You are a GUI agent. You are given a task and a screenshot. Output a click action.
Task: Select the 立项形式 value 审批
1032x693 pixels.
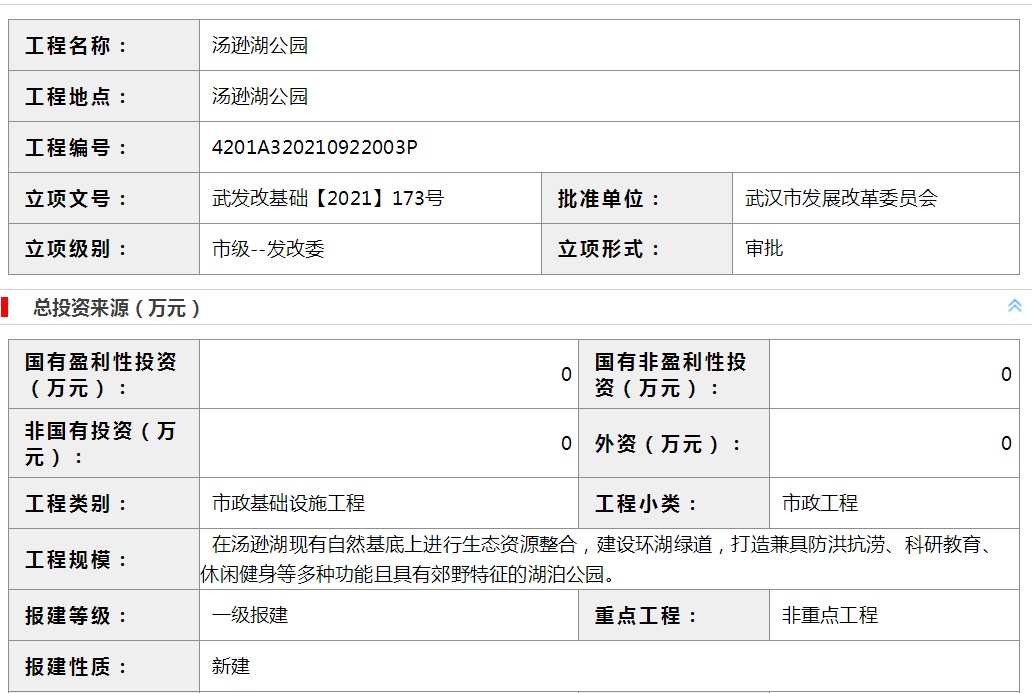[x=764, y=249]
